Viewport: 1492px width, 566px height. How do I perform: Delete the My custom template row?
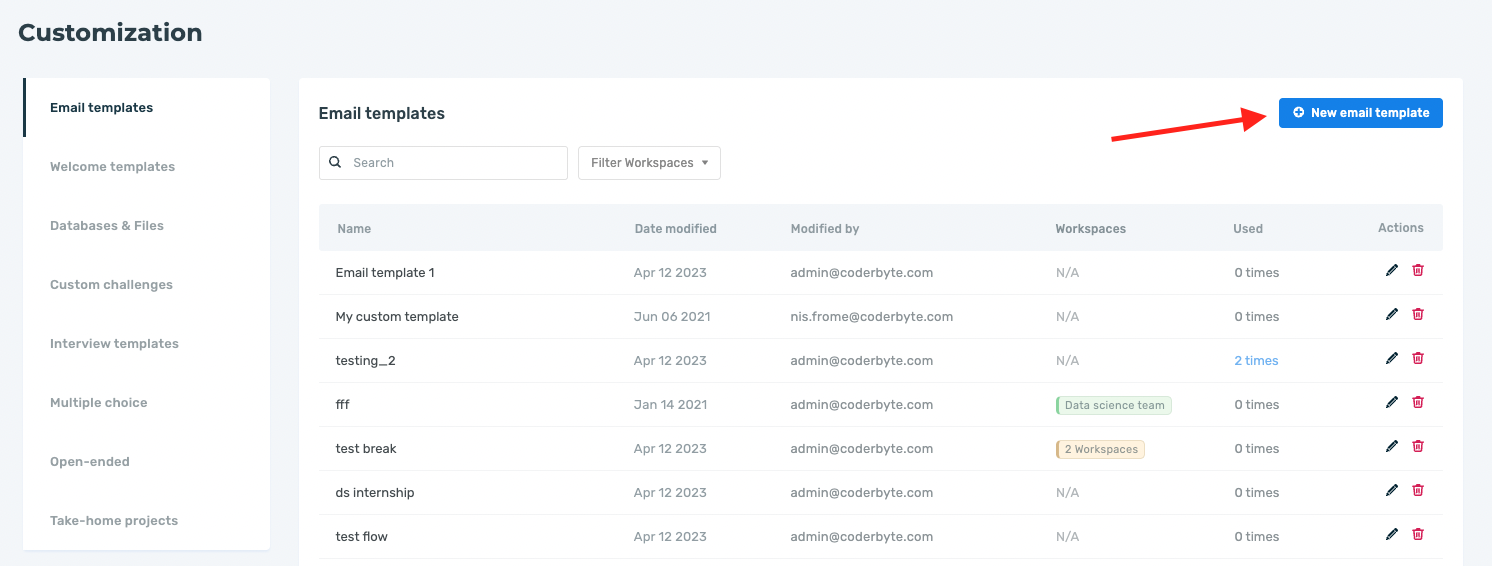(1418, 314)
